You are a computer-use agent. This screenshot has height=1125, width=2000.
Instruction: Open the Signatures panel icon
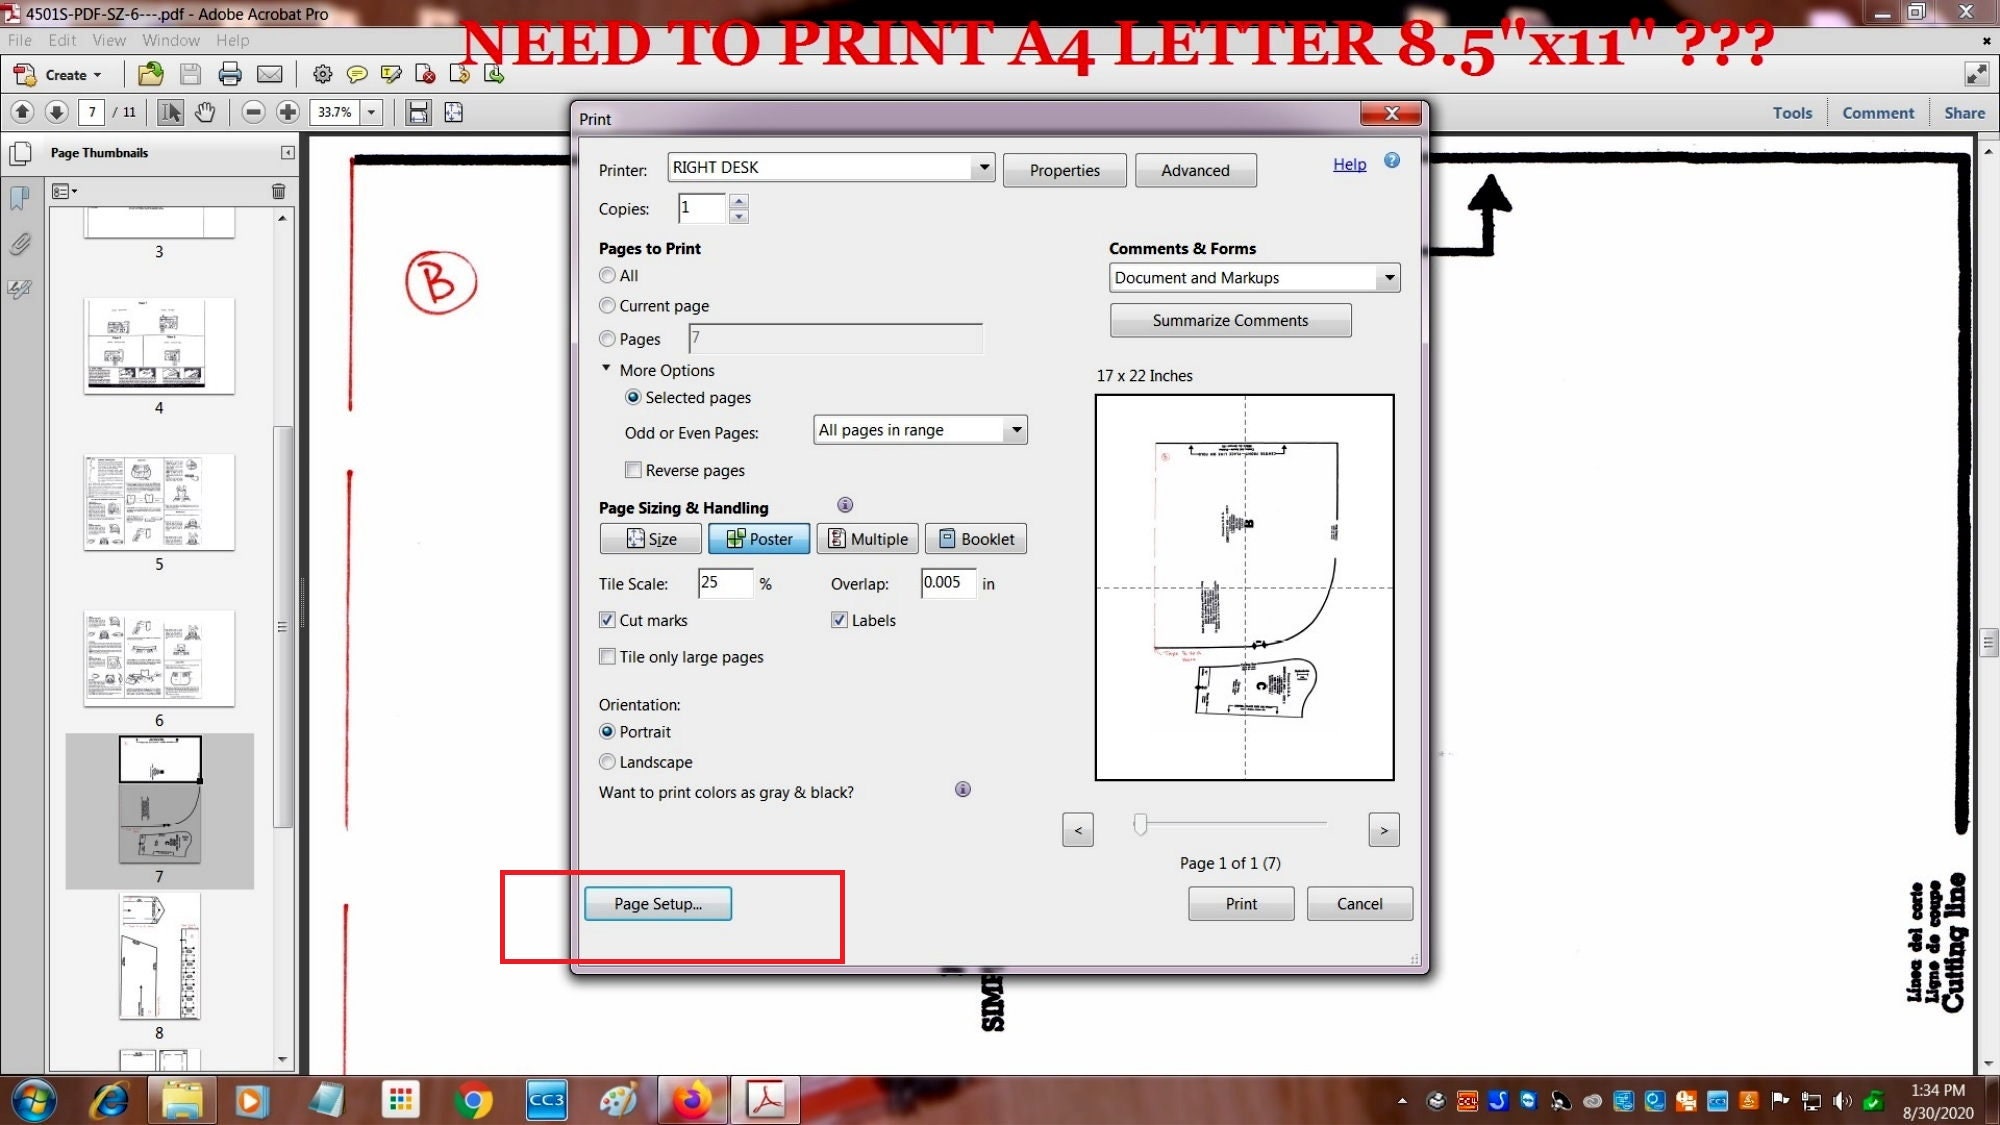click(x=19, y=289)
